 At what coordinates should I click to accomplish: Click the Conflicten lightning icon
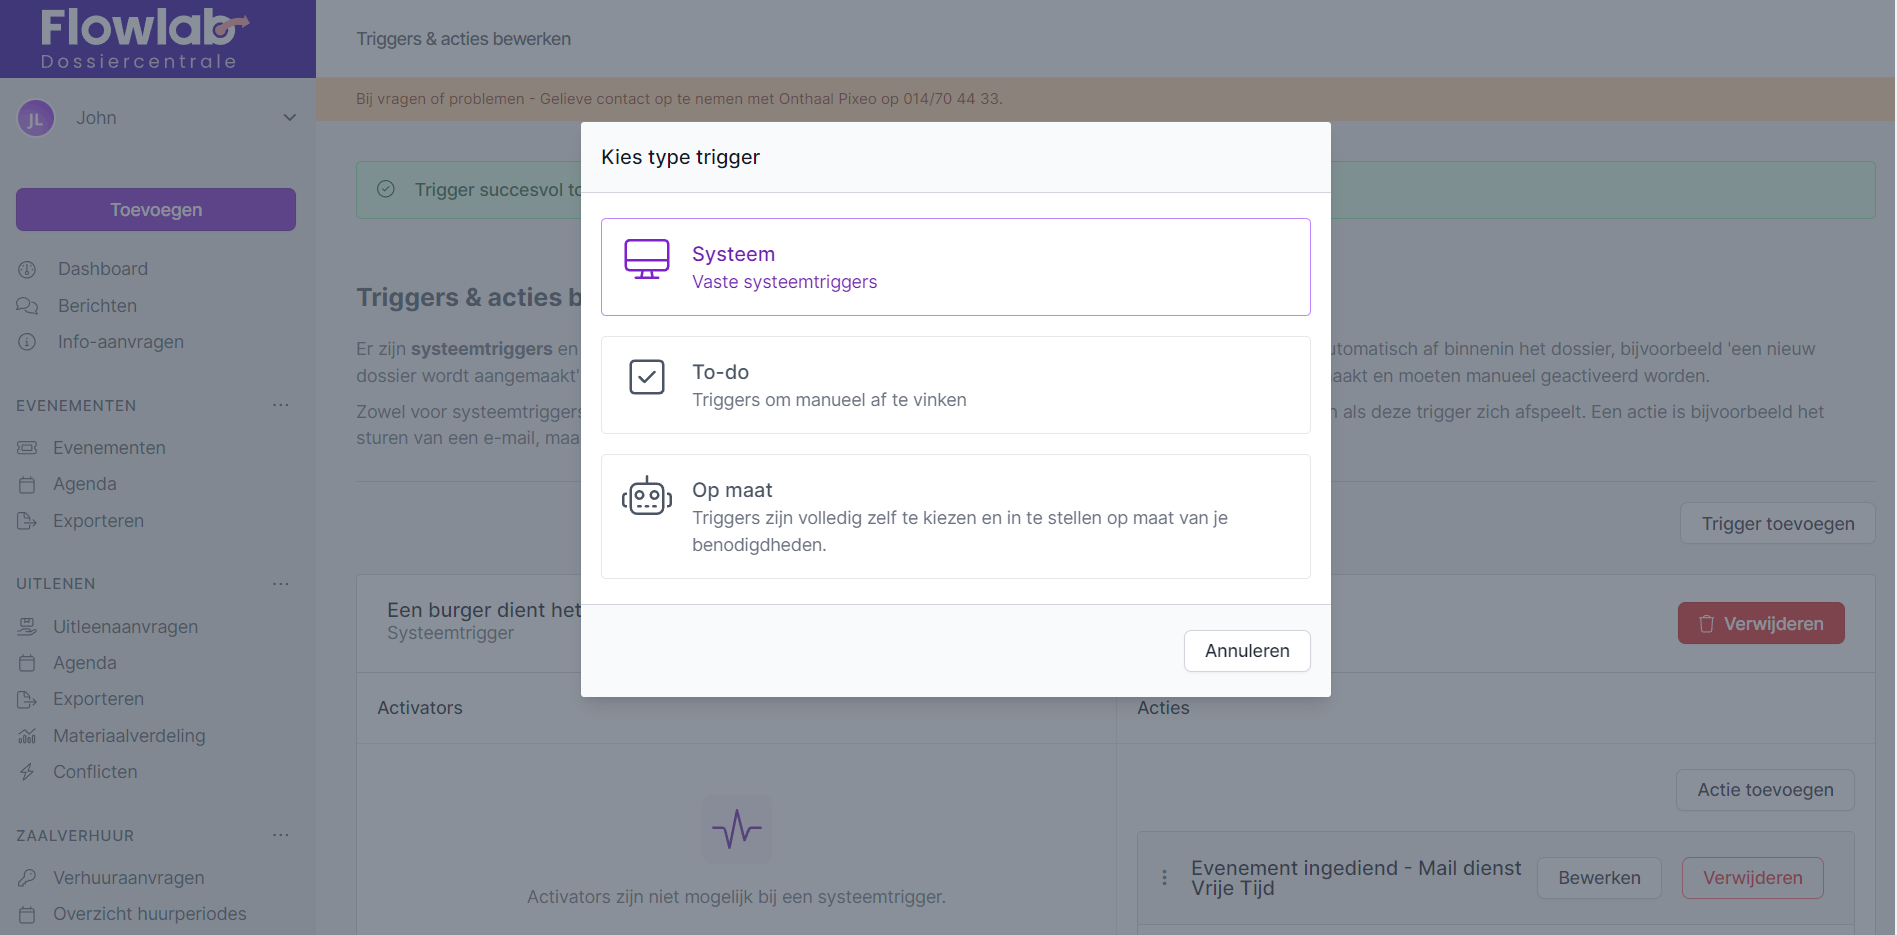point(27,772)
